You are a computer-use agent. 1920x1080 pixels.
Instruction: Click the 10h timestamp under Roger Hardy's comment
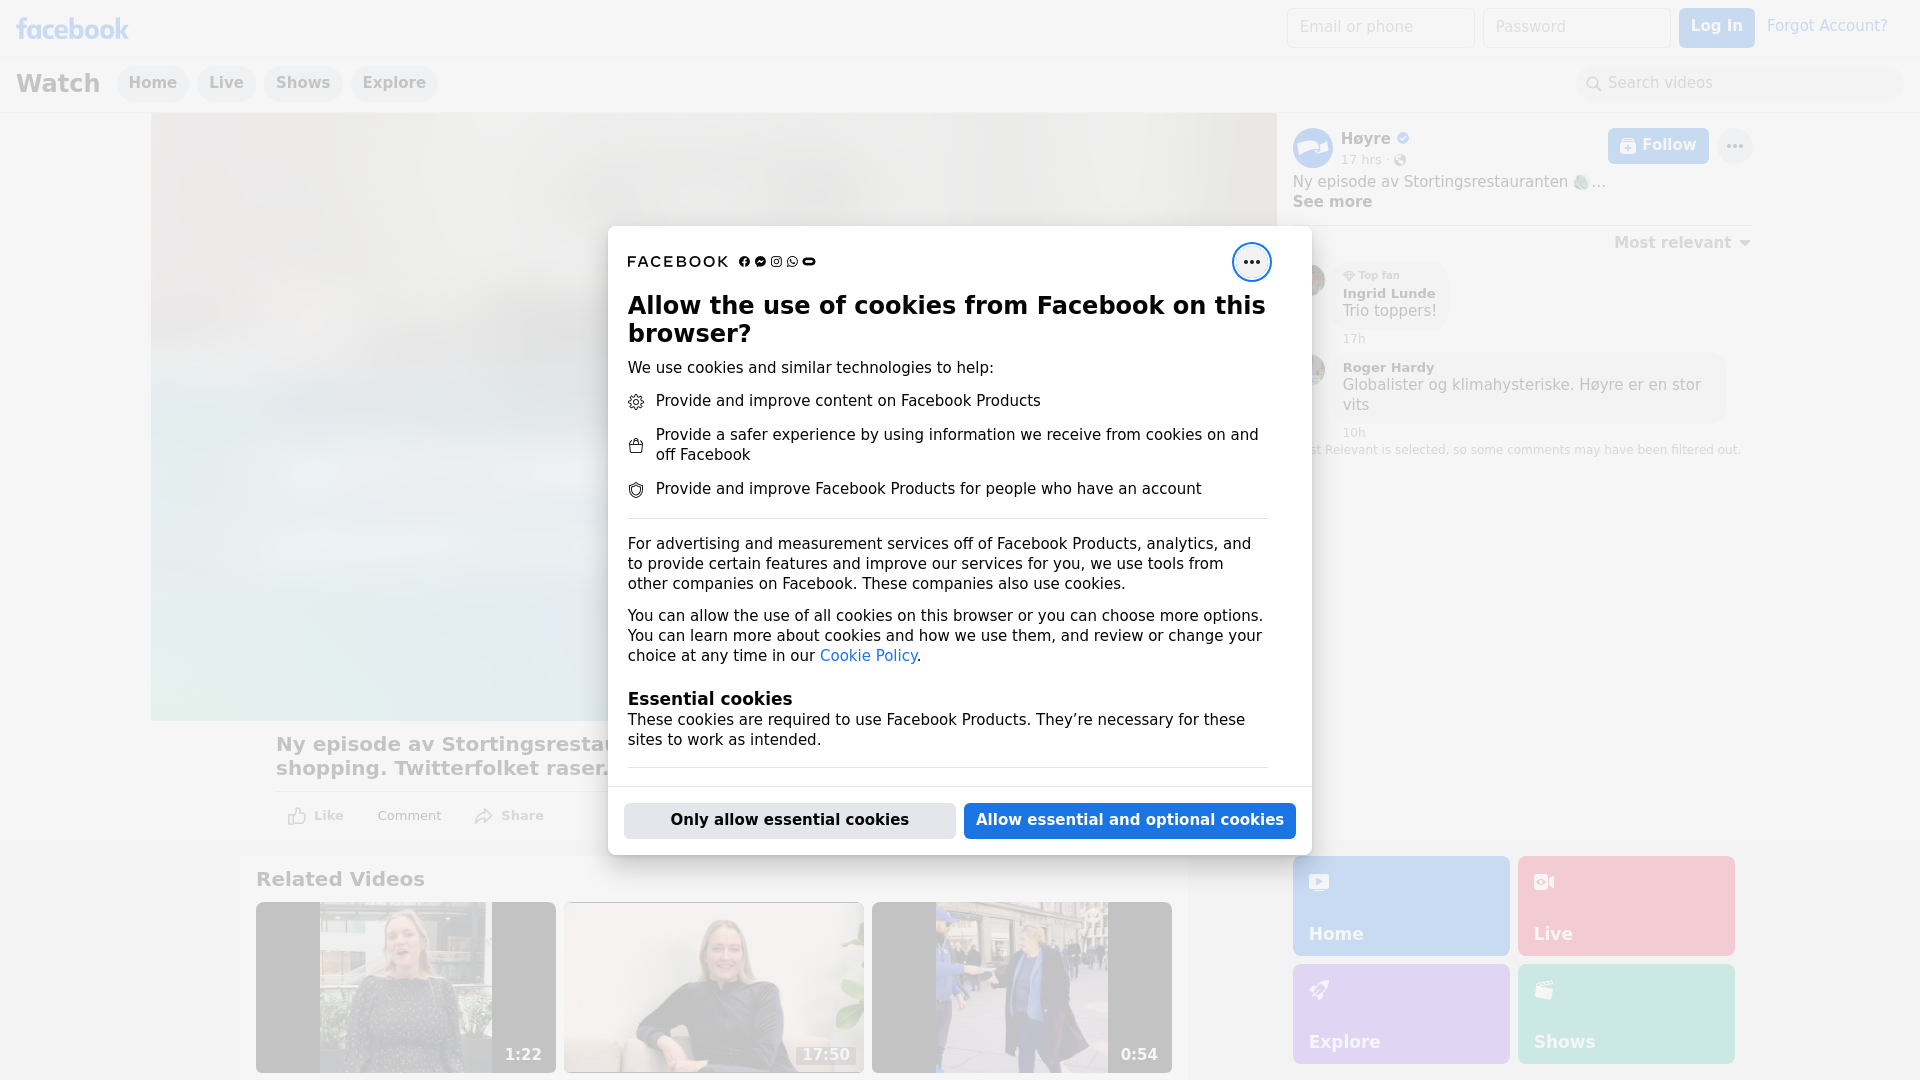pos(1354,433)
